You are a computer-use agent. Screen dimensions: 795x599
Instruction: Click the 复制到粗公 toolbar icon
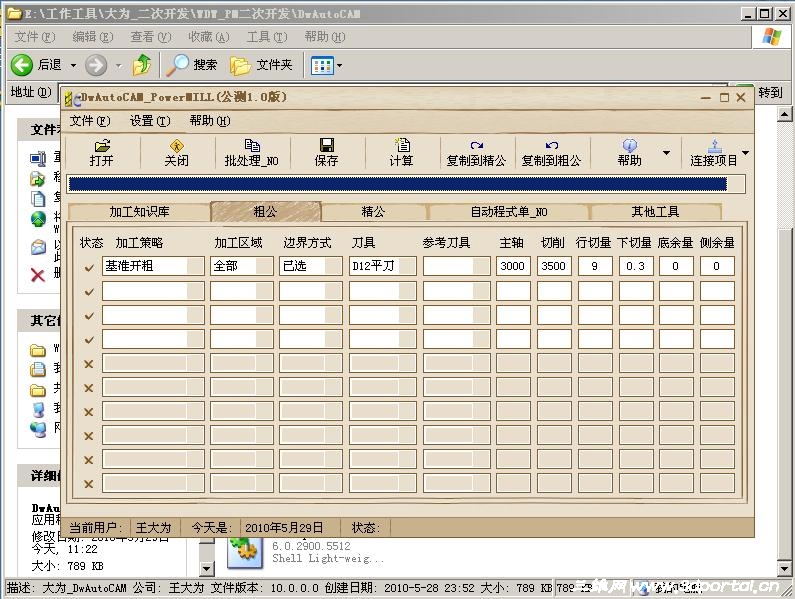(x=552, y=146)
